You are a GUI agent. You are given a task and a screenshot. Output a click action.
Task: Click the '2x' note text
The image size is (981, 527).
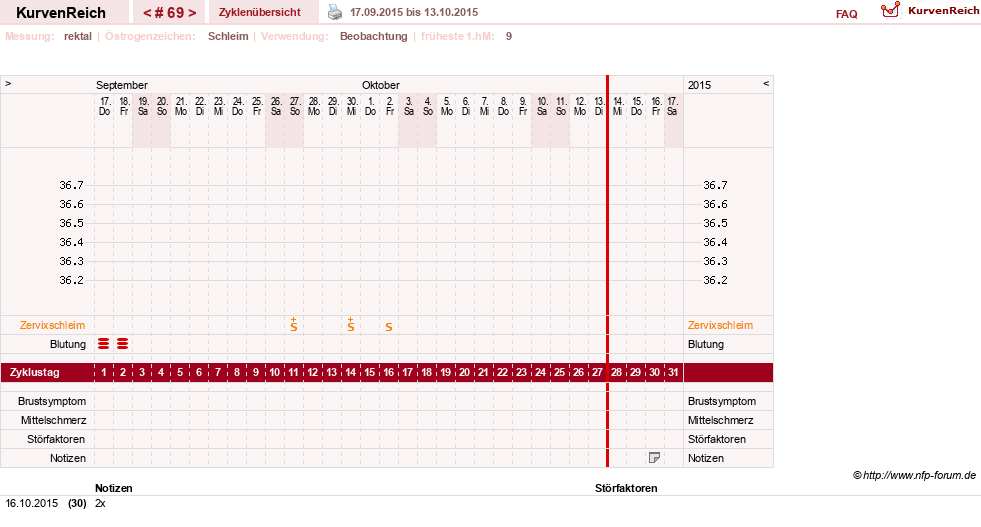click(x=100, y=503)
